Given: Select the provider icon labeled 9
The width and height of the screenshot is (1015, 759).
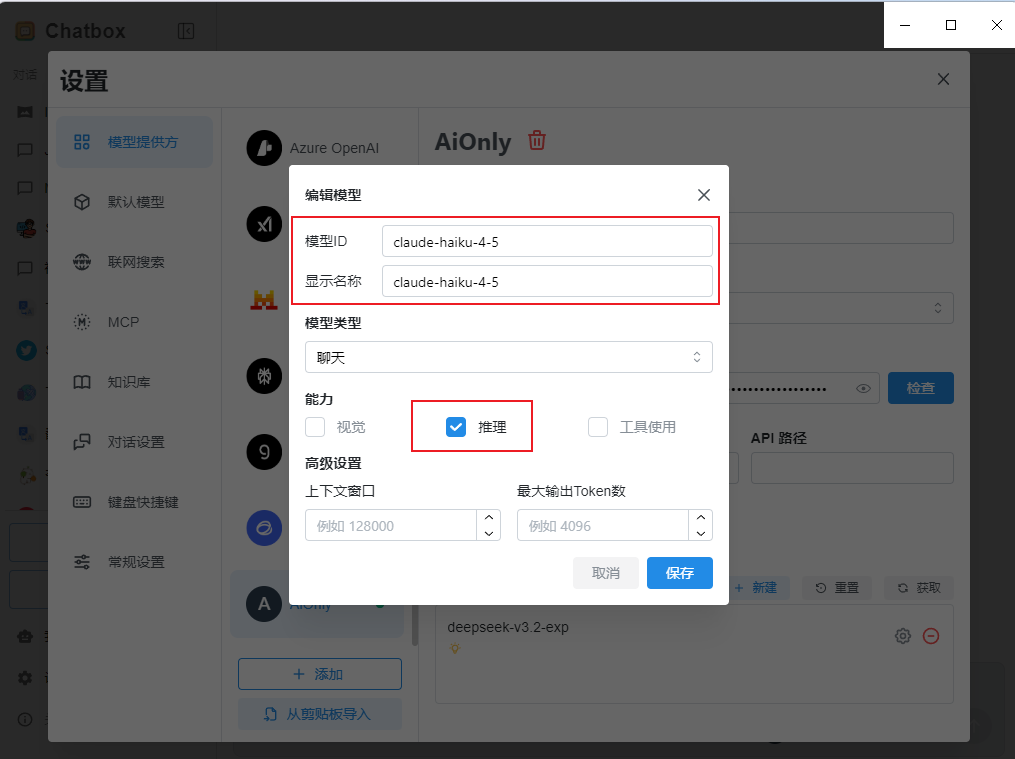Looking at the screenshot, I should pos(264,452).
